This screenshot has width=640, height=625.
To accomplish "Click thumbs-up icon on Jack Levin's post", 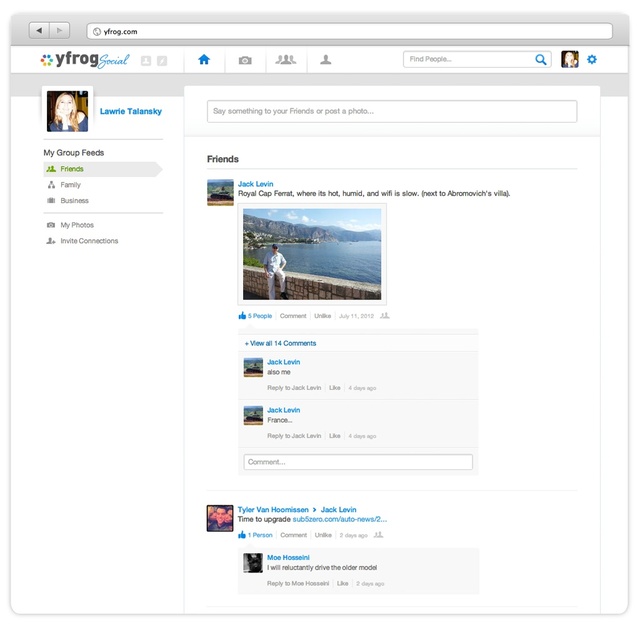I will (242, 316).
